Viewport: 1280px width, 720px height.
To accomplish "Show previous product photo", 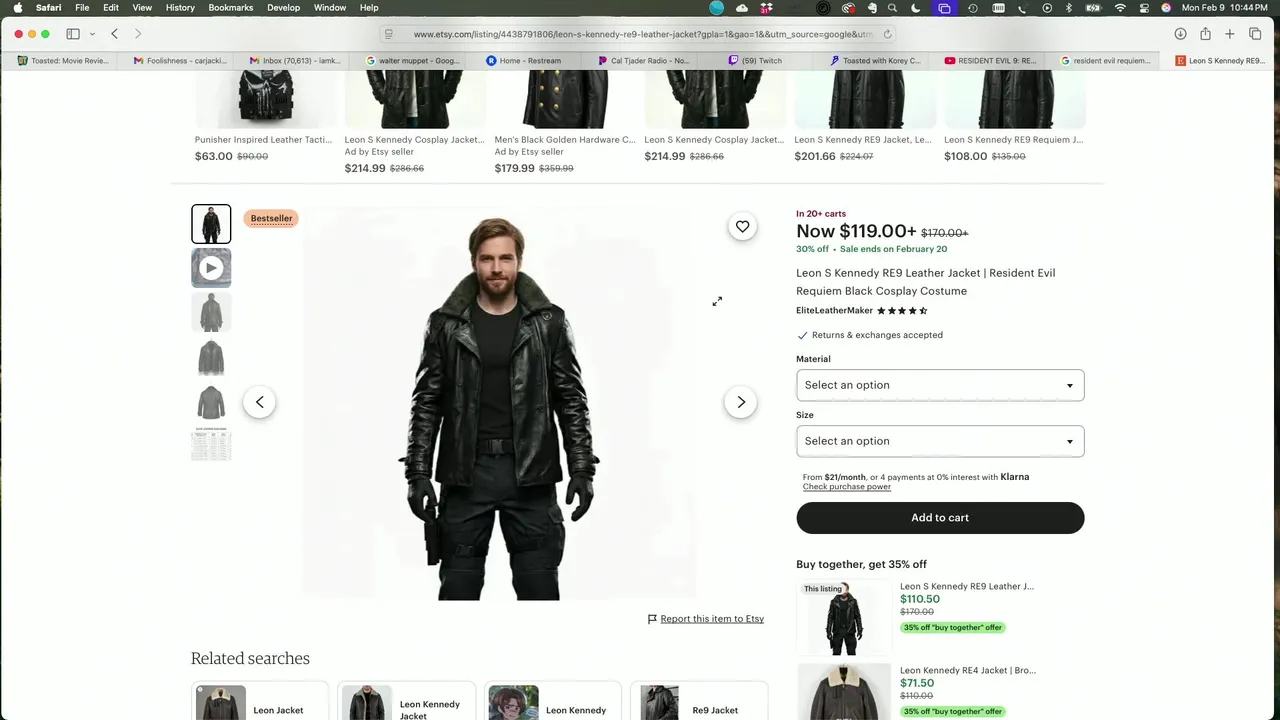I will point(259,402).
